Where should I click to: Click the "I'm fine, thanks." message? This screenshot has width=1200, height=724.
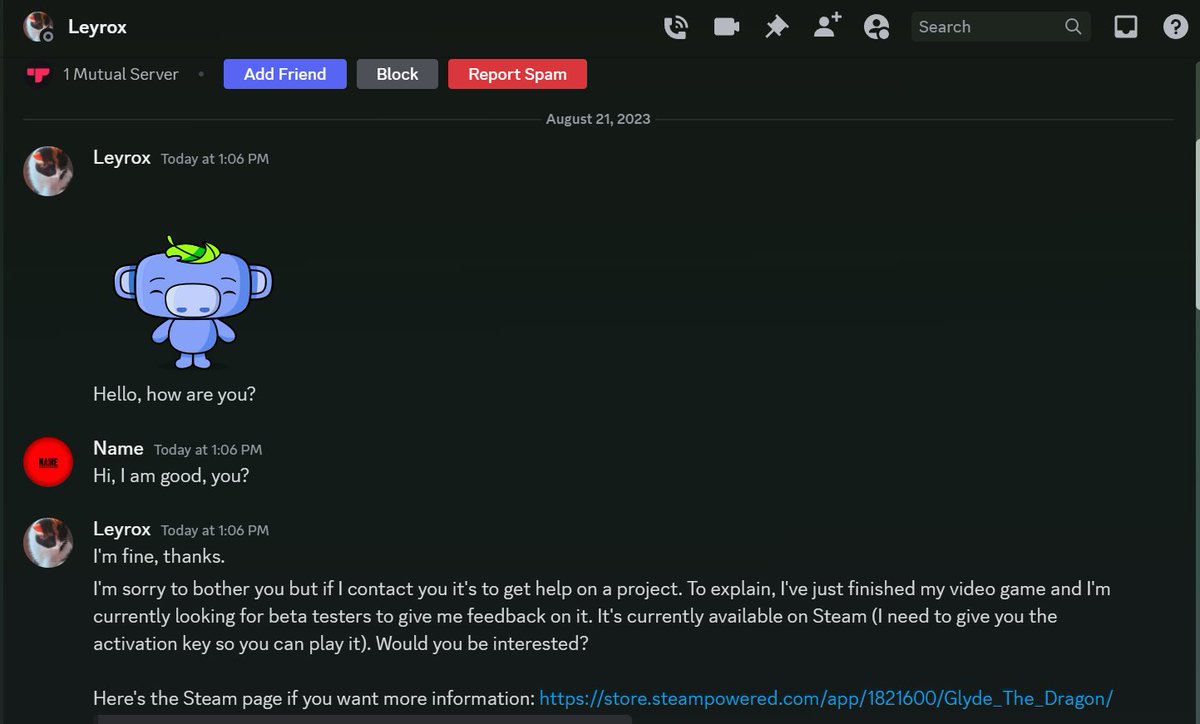click(x=159, y=556)
